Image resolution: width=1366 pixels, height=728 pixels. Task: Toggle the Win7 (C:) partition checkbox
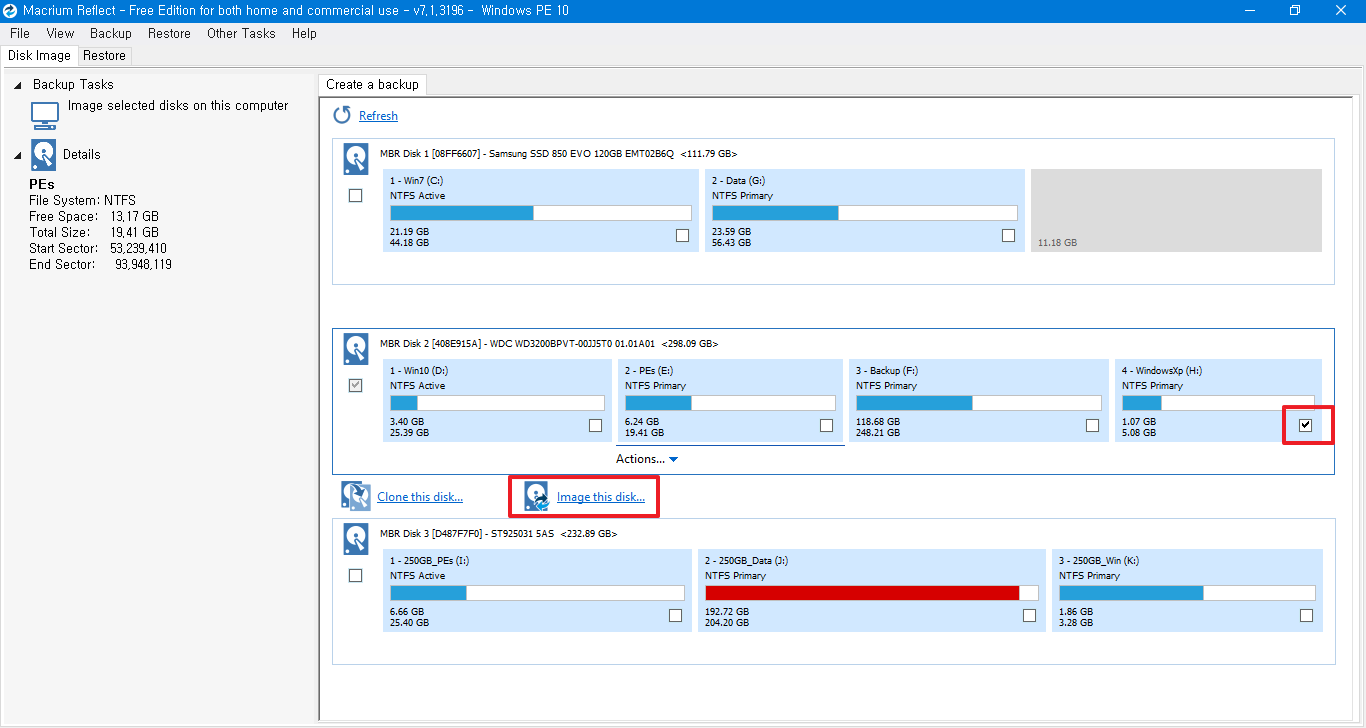tap(682, 236)
